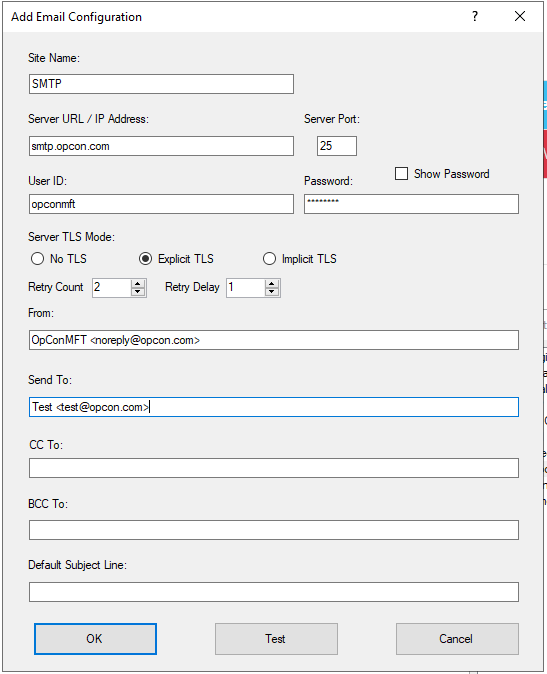547x674 pixels.
Task: Focus the CC To field
Action: pyautogui.click(x=274, y=468)
